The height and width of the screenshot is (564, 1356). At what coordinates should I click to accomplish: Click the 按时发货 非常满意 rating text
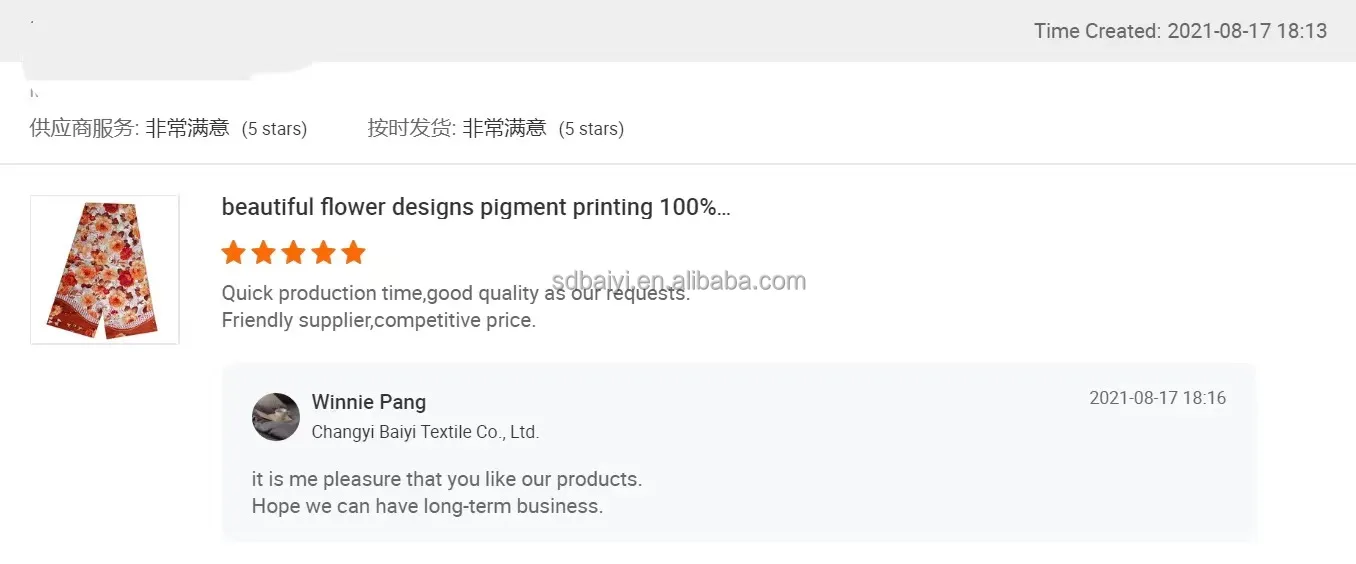[496, 128]
